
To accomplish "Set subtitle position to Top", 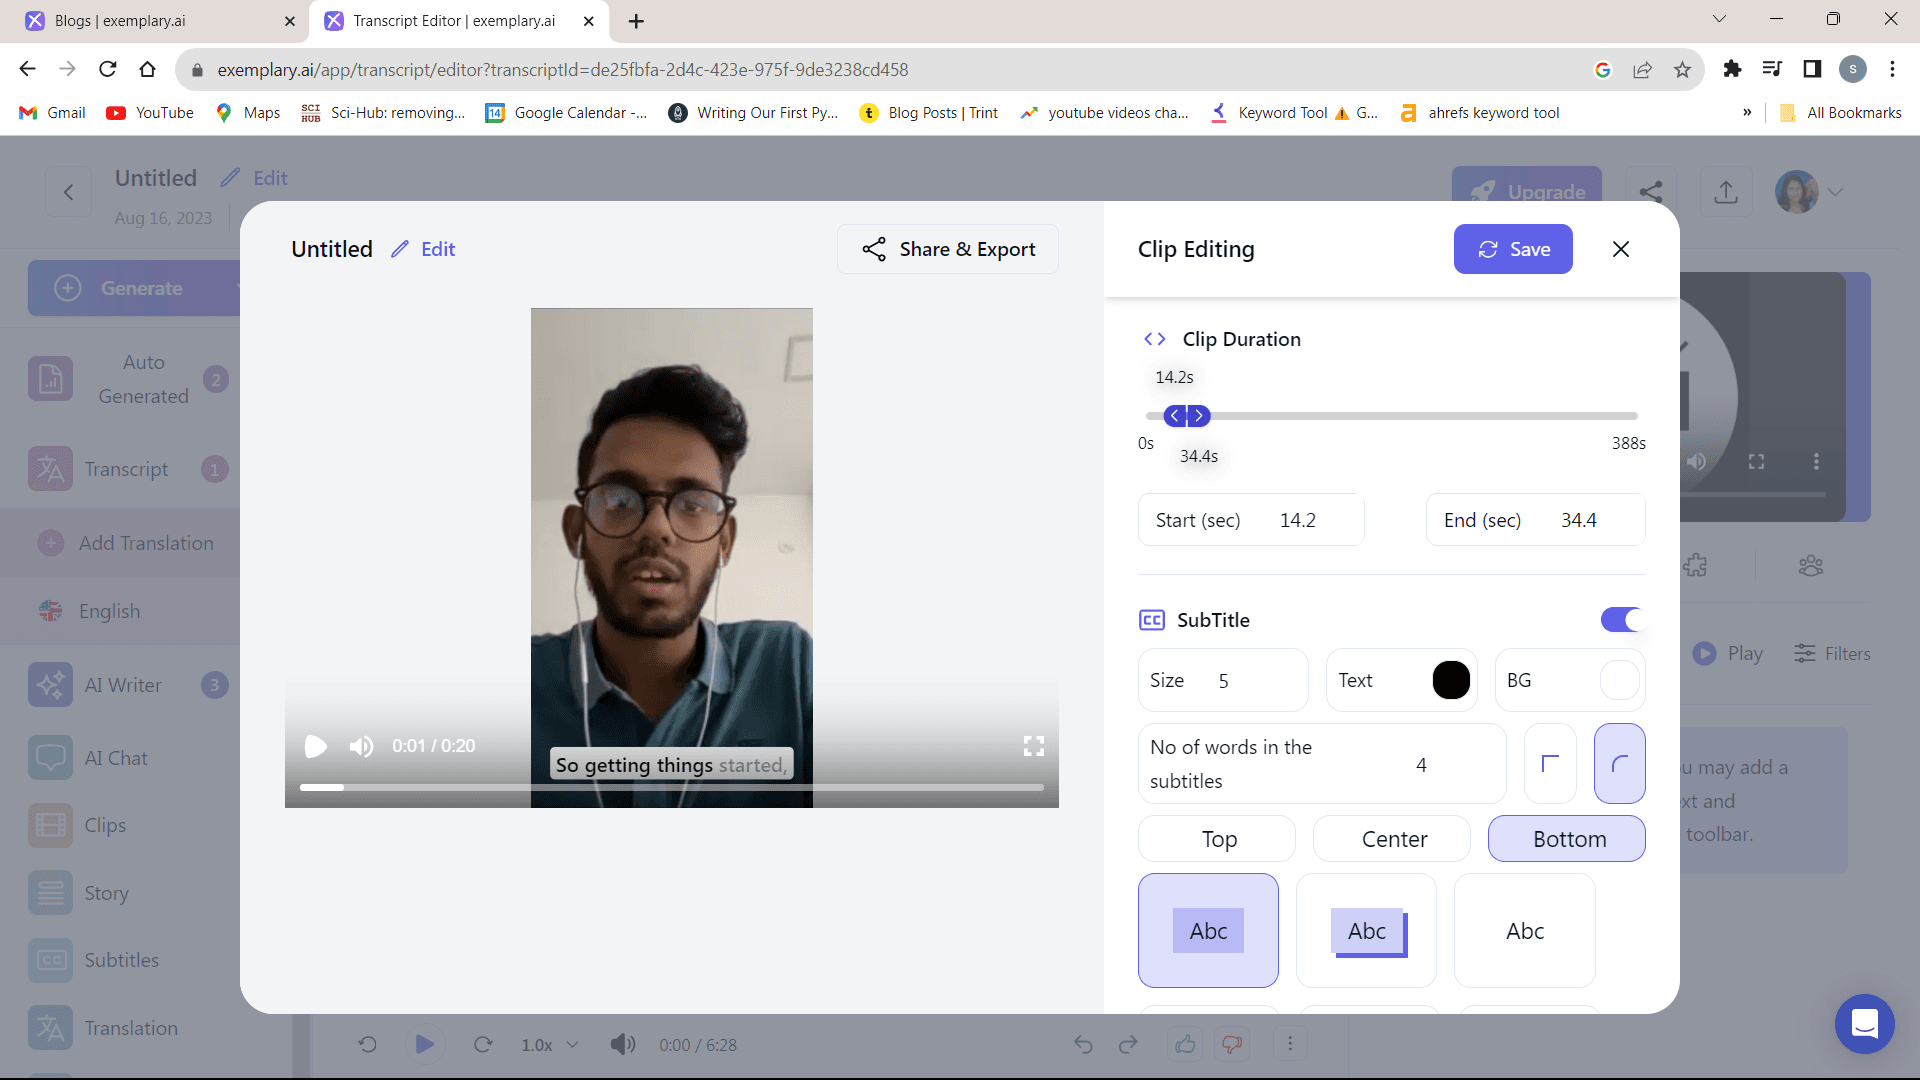I will [x=1217, y=839].
